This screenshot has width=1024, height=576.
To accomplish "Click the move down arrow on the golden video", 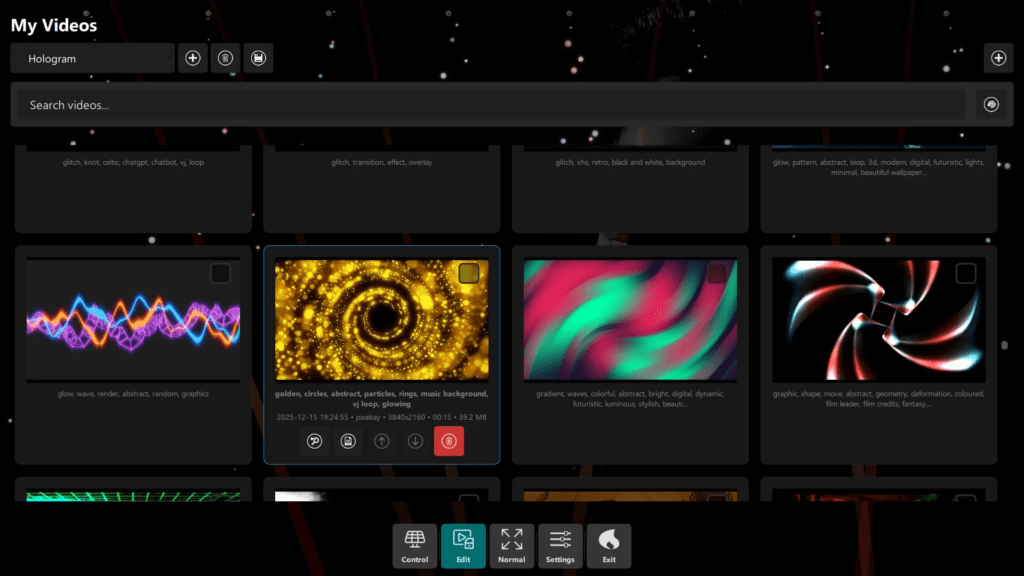I will click(415, 441).
